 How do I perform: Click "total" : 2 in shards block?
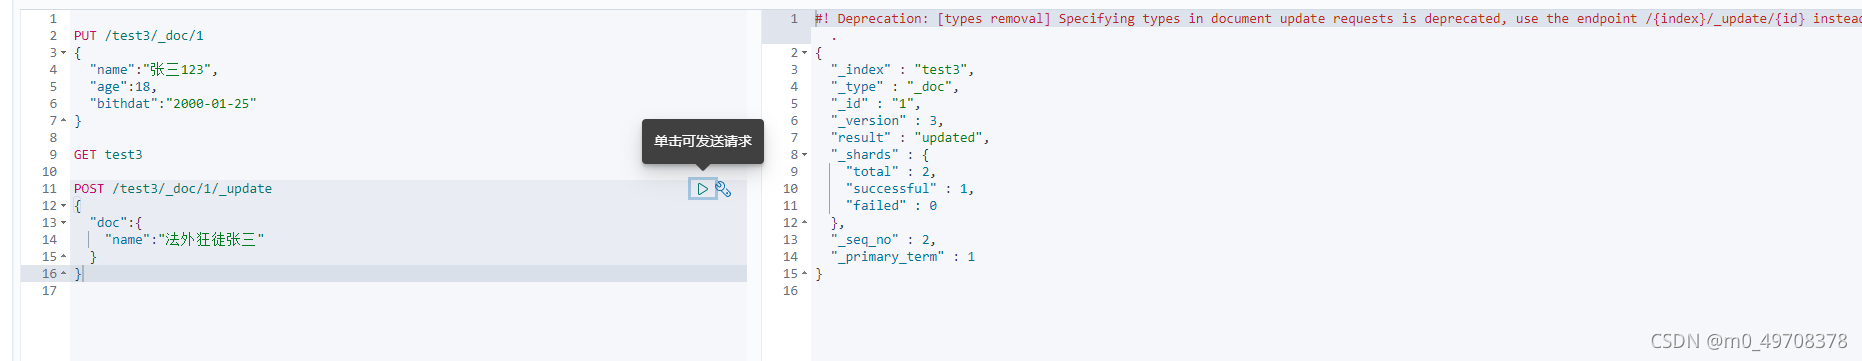pyautogui.click(x=890, y=172)
